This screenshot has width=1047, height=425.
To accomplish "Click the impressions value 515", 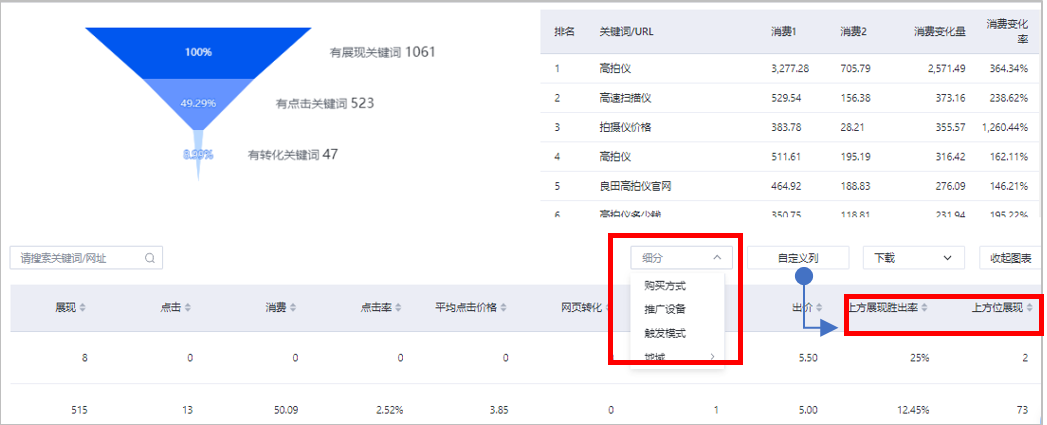I will pyautogui.click(x=78, y=409).
